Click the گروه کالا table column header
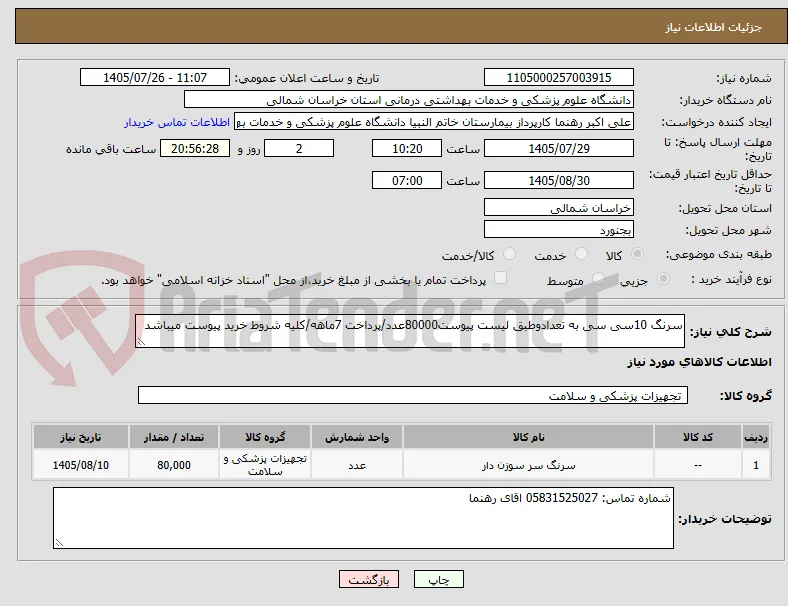The width and height of the screenshot is (788, 606). point(265,437)
